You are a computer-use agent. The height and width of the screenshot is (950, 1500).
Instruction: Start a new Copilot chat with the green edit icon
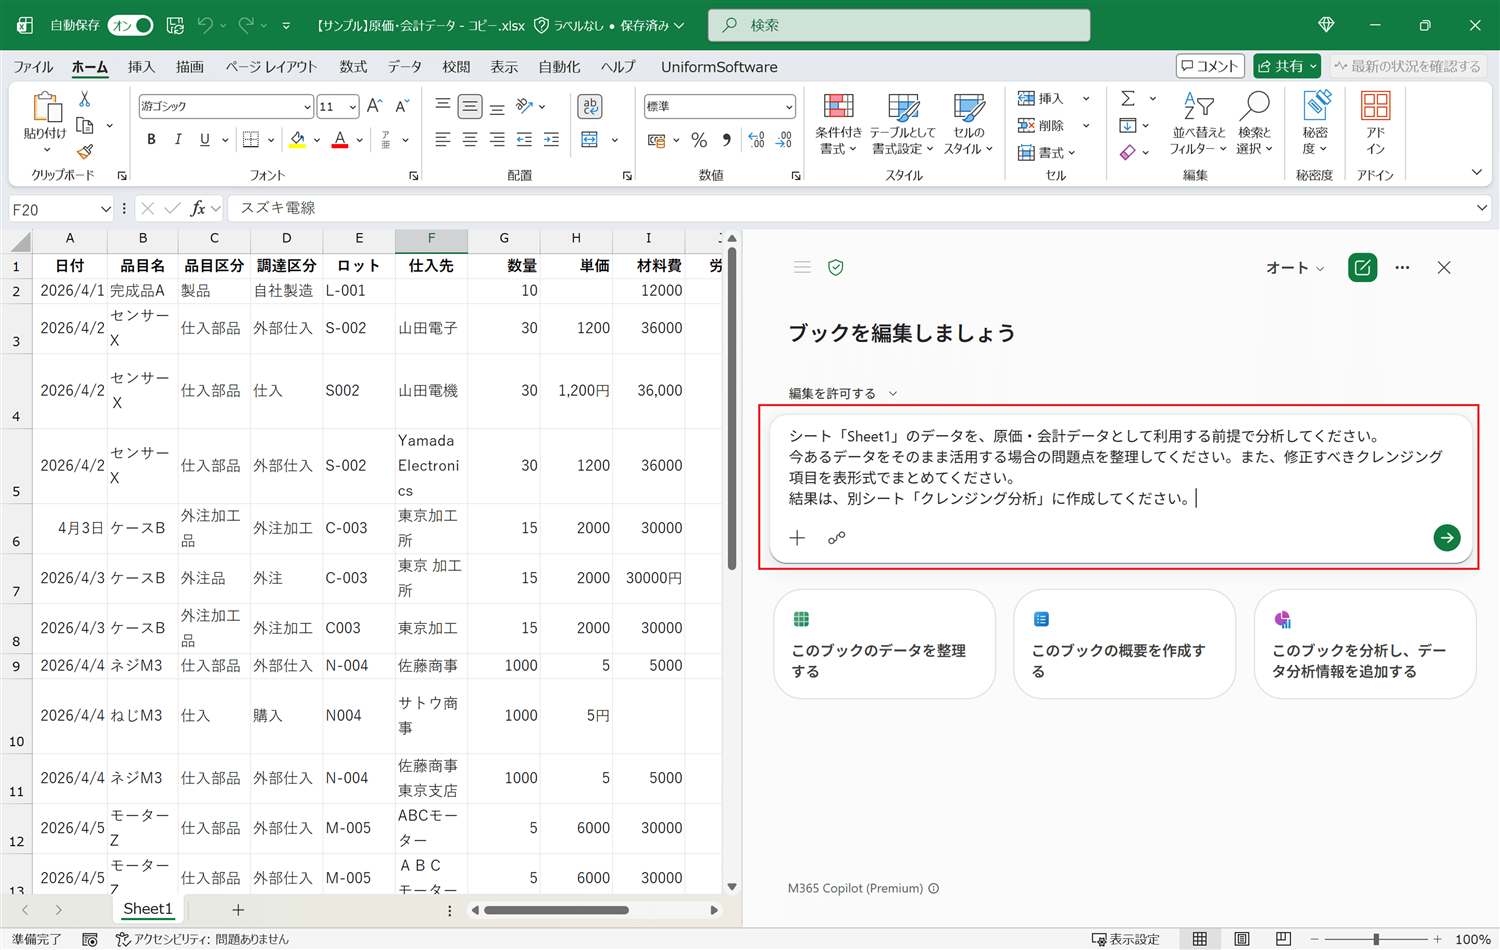click(x=1362, y=267)
